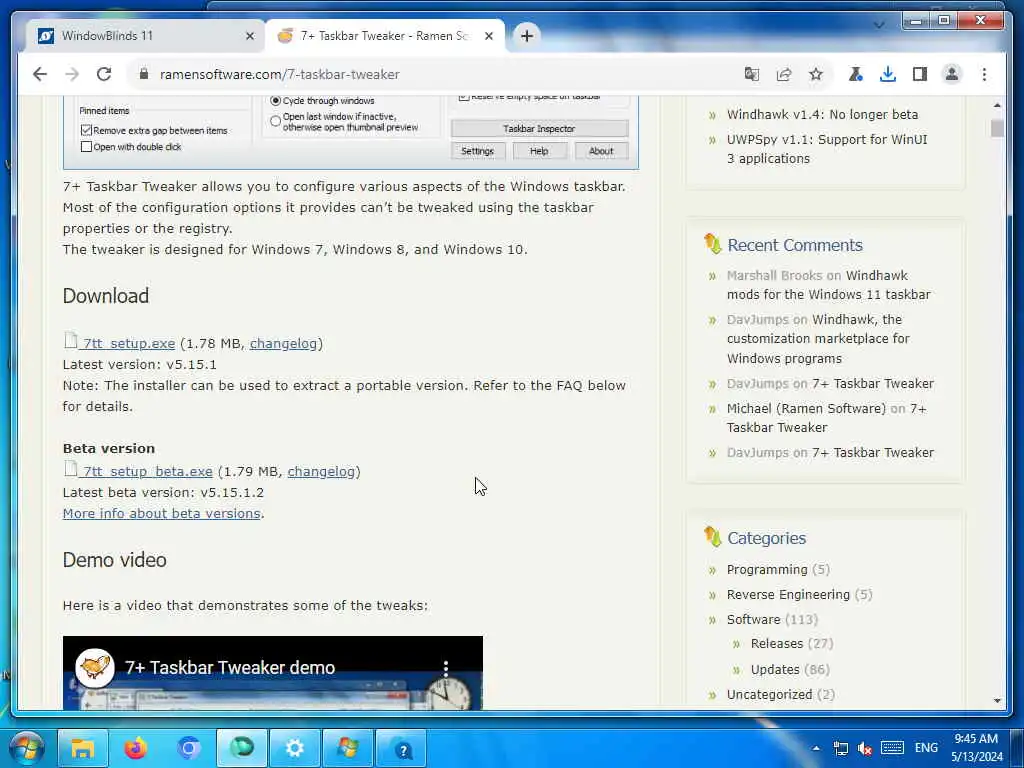Click the Settings button in screenshot
The width and height of the screenshot is (1024, 768).
pos(477,151)
